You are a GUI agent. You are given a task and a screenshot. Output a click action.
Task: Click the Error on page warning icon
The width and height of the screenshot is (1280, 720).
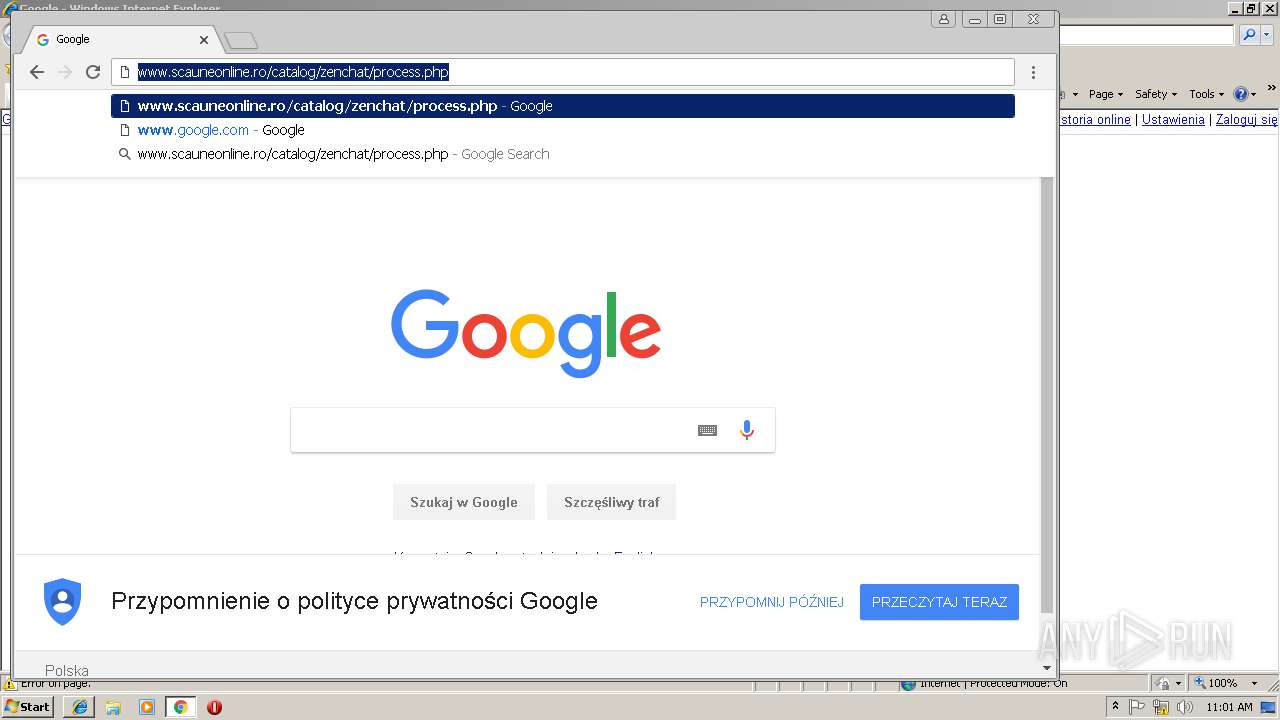click(x=10, y=684)
